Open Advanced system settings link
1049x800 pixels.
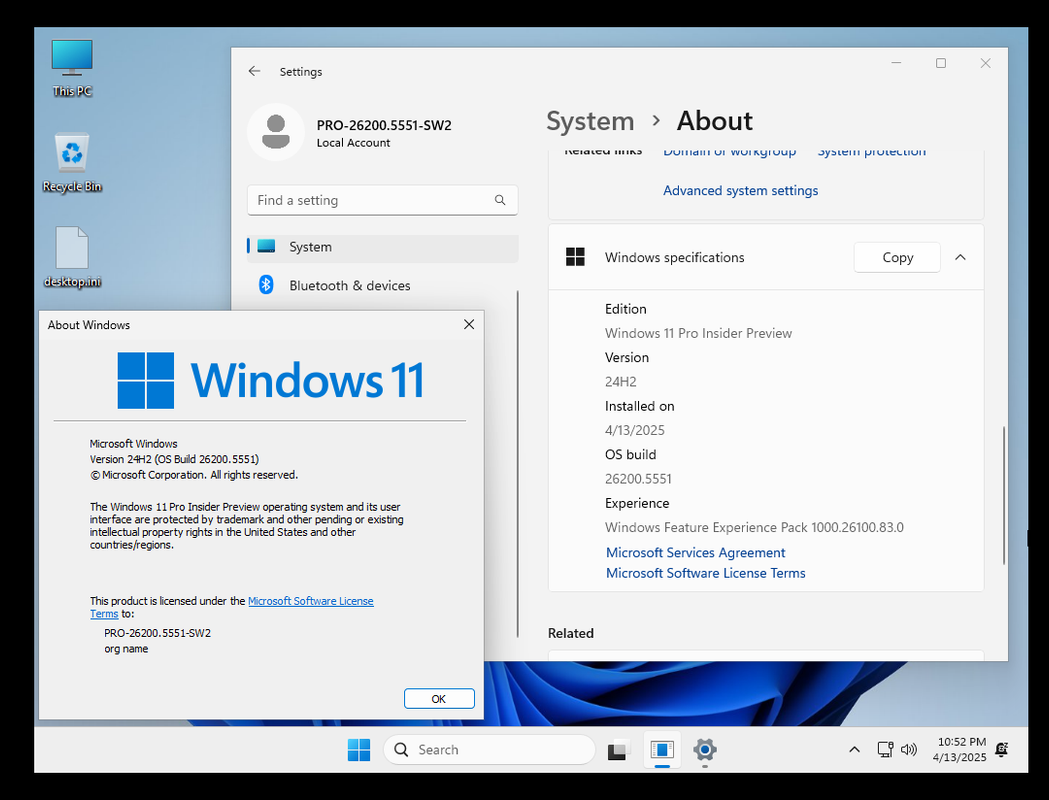(x=741, y=191)
